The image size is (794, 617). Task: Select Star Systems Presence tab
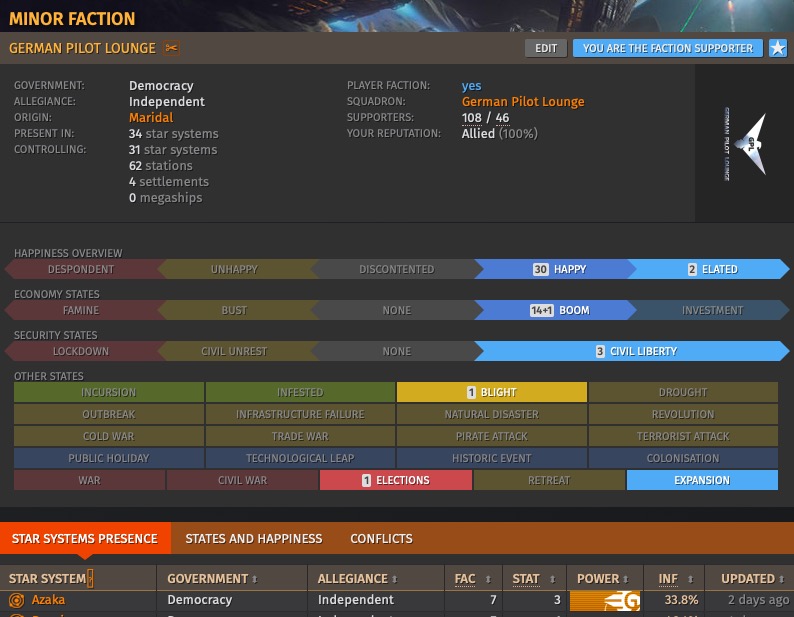84,538
